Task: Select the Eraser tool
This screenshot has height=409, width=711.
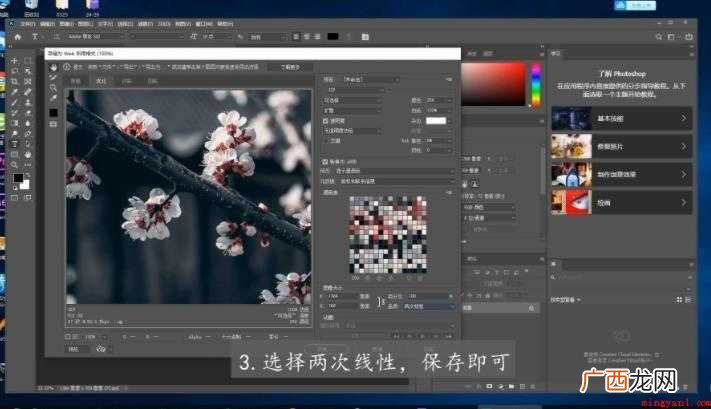Action: tap(28, 113)
